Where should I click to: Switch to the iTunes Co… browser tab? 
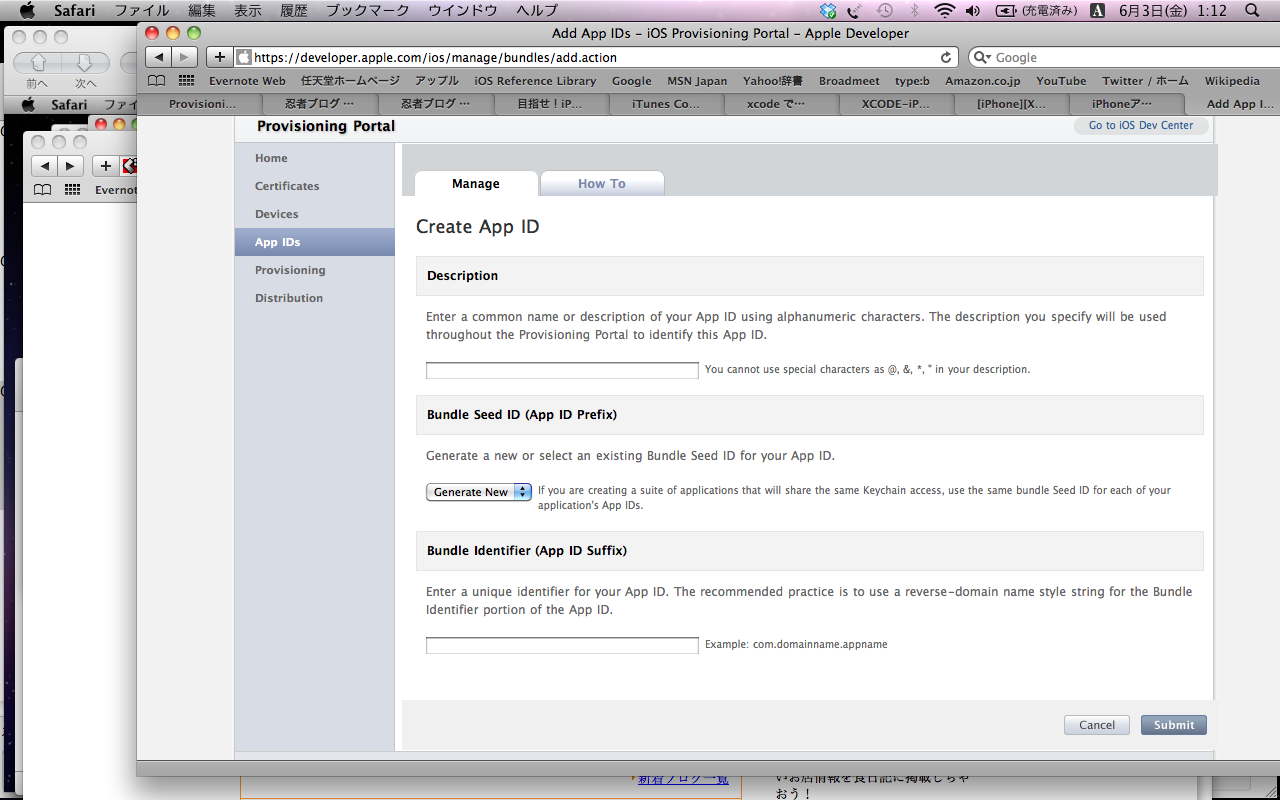tap(666, 103)
